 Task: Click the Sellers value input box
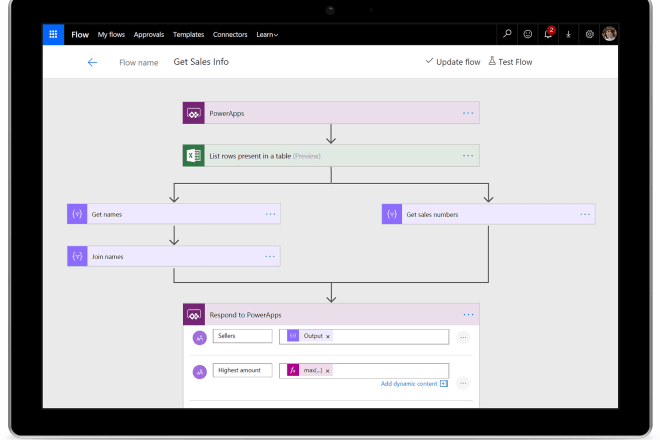click(364, 336)
